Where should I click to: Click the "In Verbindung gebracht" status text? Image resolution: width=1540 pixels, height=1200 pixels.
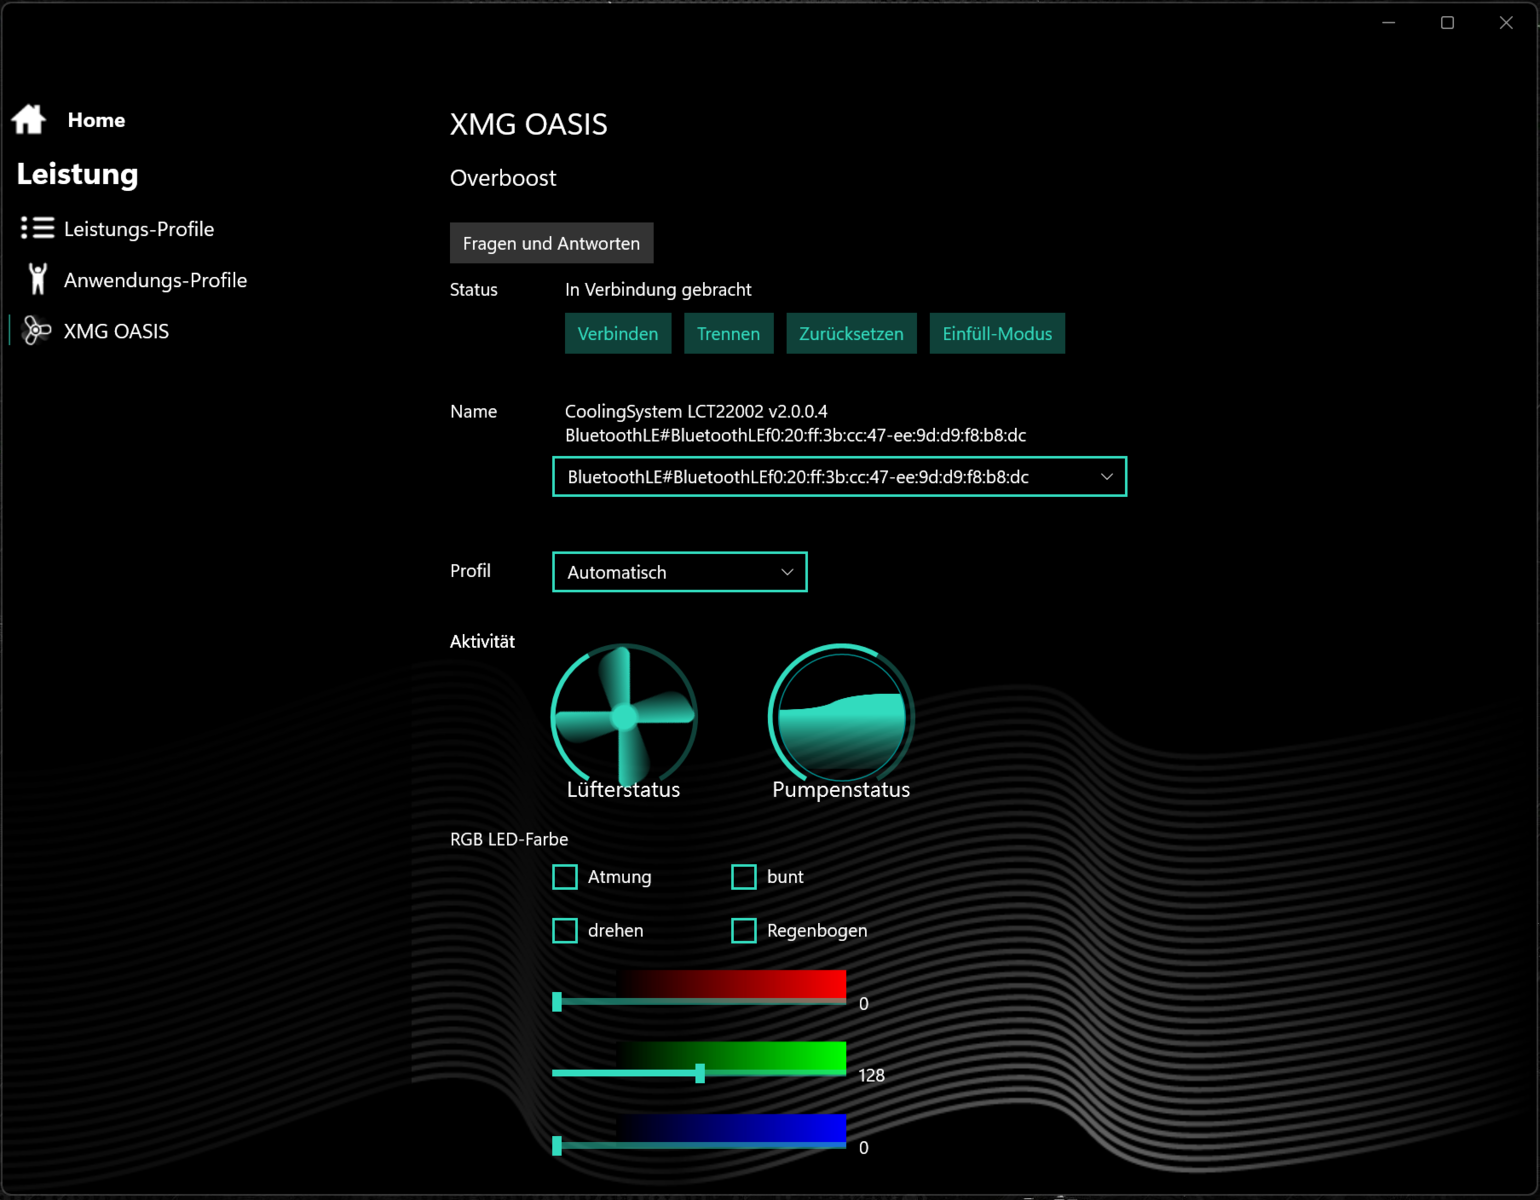(x=658, y=289)
